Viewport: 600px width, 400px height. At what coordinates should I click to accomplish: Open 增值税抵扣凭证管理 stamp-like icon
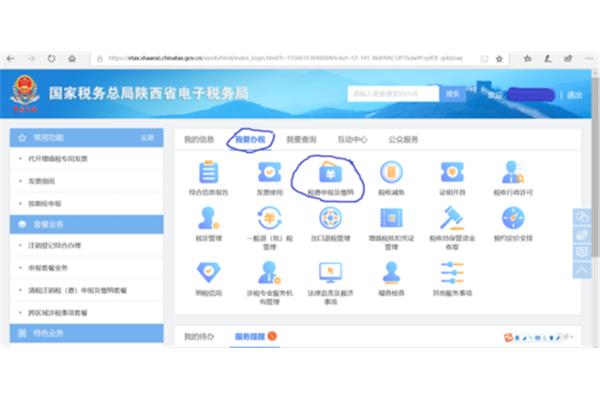point(391,218)
